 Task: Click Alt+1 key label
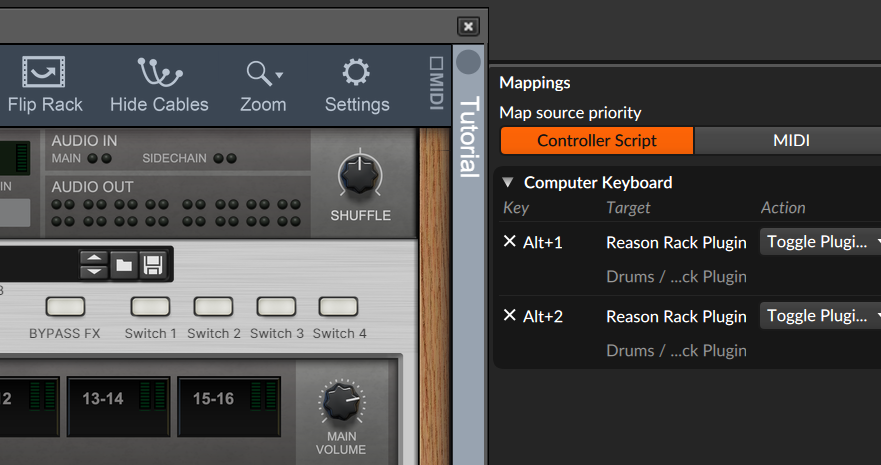coord(543,243)
